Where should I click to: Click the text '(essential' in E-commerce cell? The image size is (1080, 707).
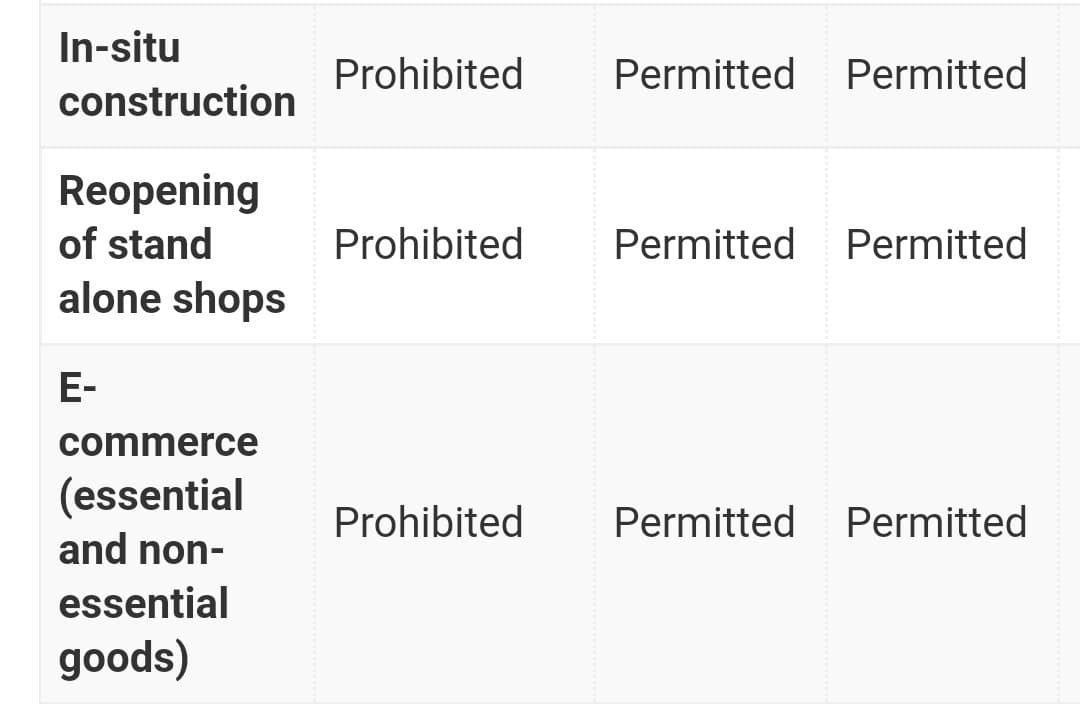coord(151,496)
